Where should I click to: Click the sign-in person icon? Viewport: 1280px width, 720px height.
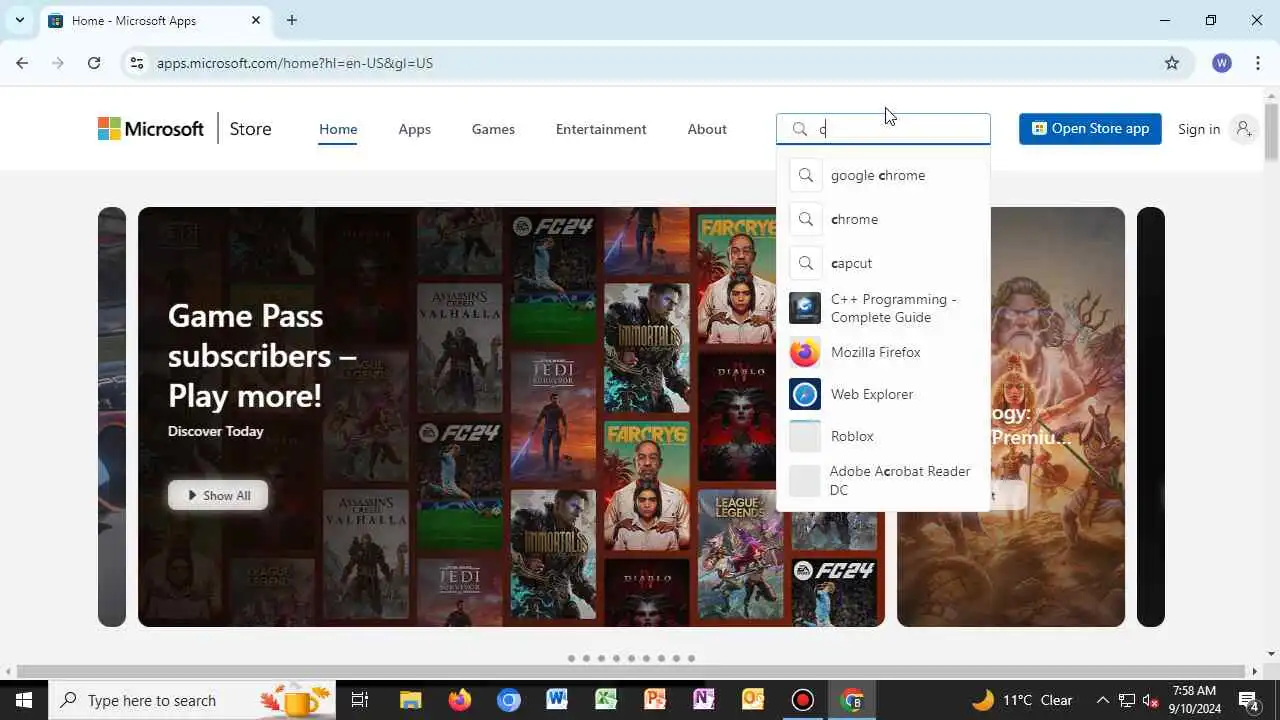1243,129
